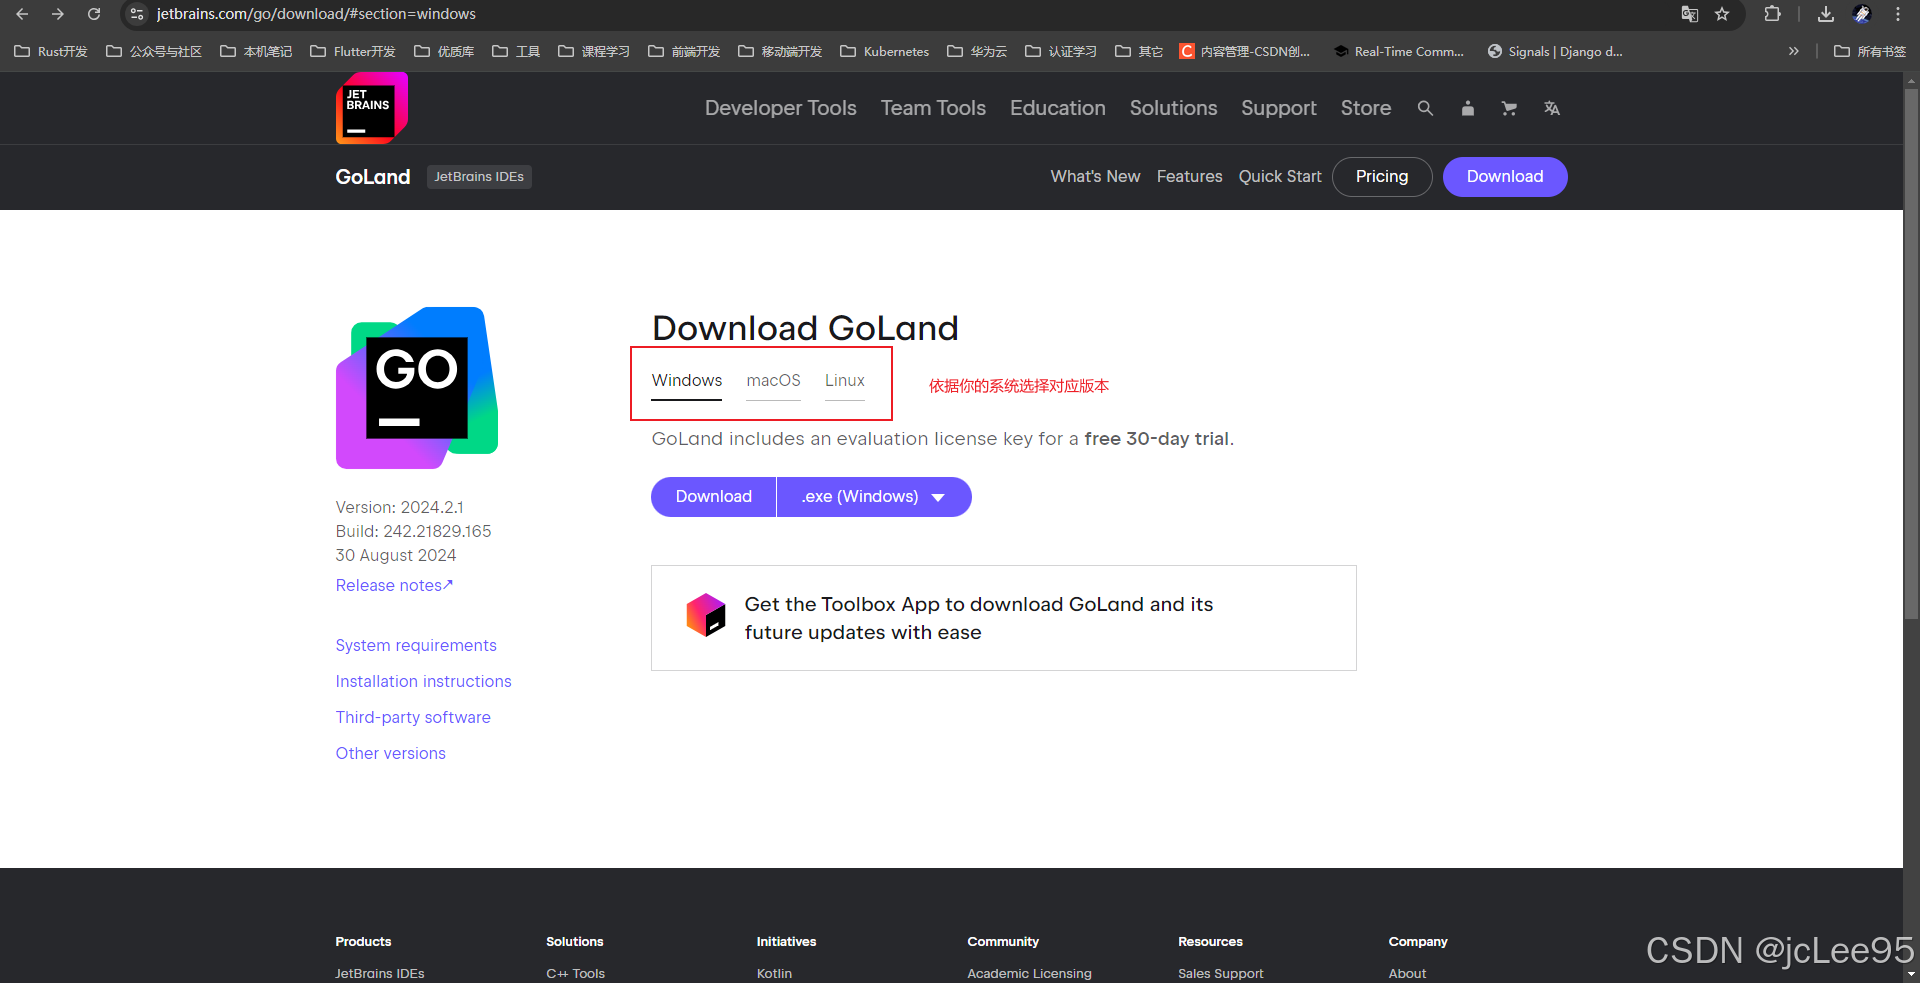Click the browser address bar URL
1920x983 pixels.
(x=316, y=14)
